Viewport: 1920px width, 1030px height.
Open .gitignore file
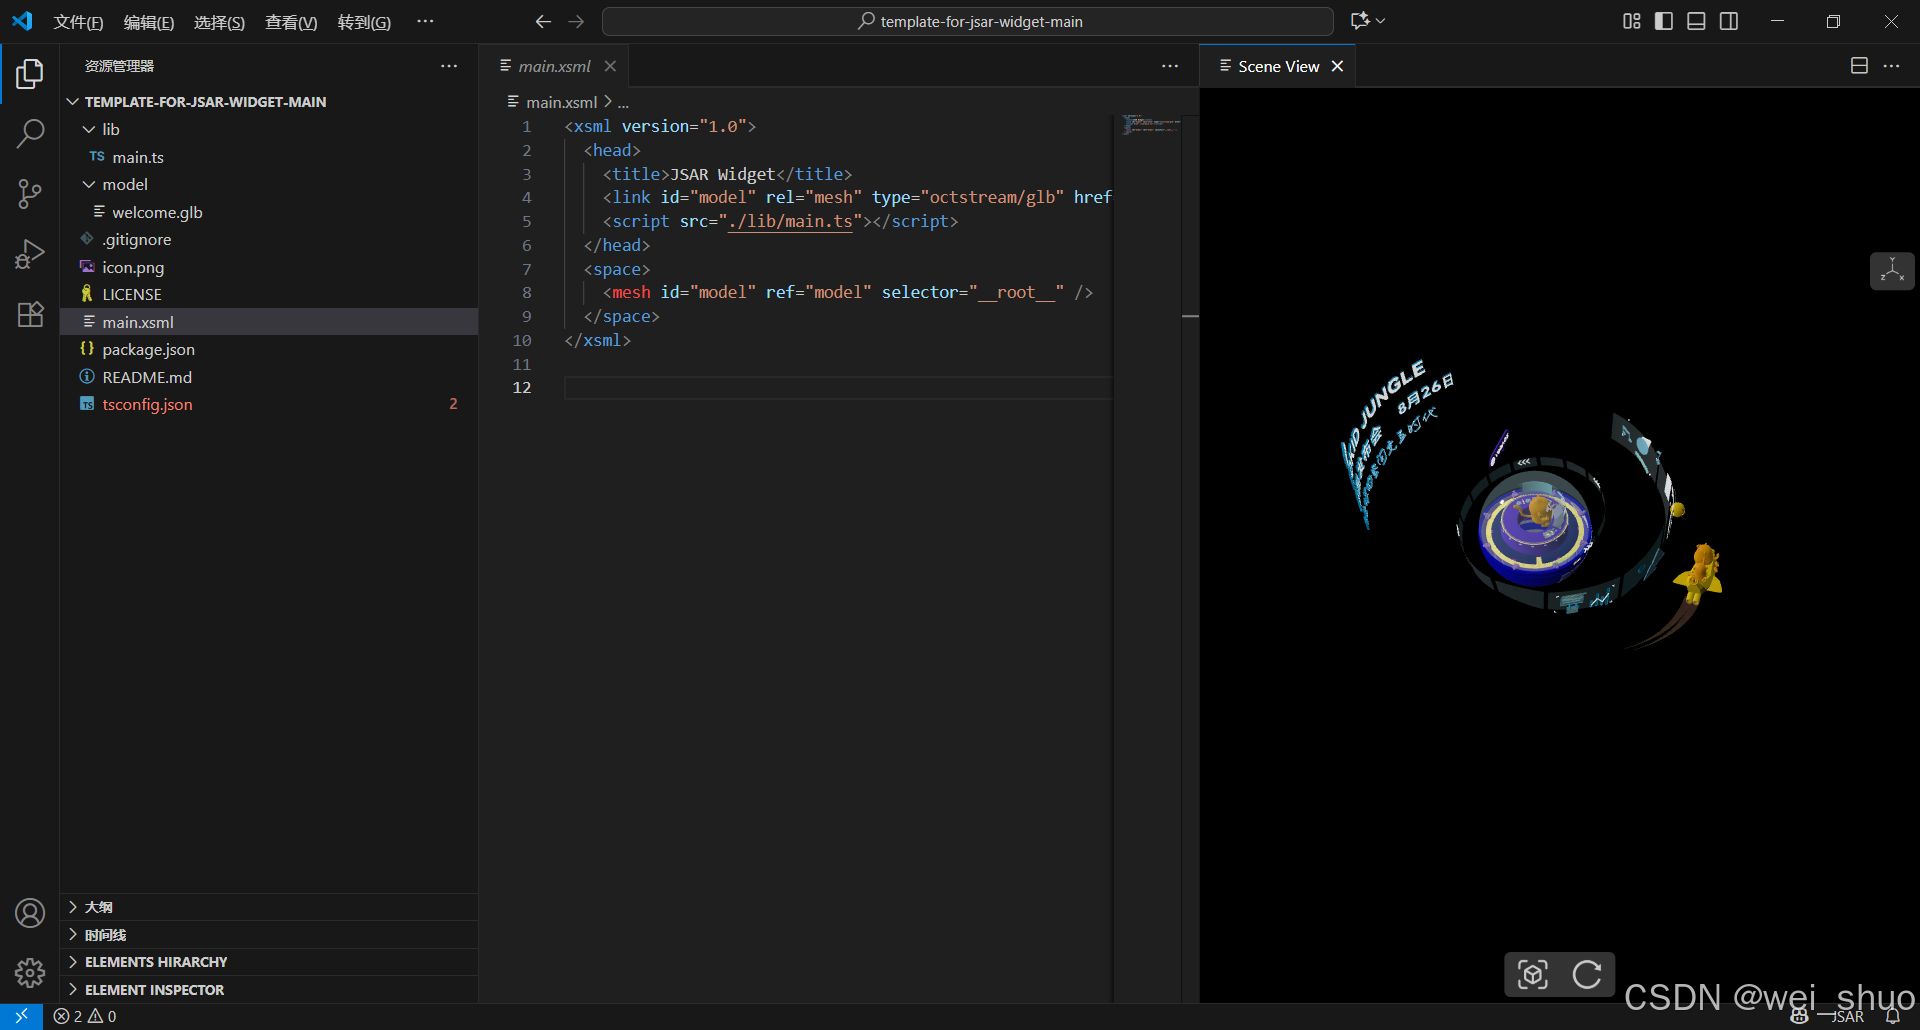point(268,239)
